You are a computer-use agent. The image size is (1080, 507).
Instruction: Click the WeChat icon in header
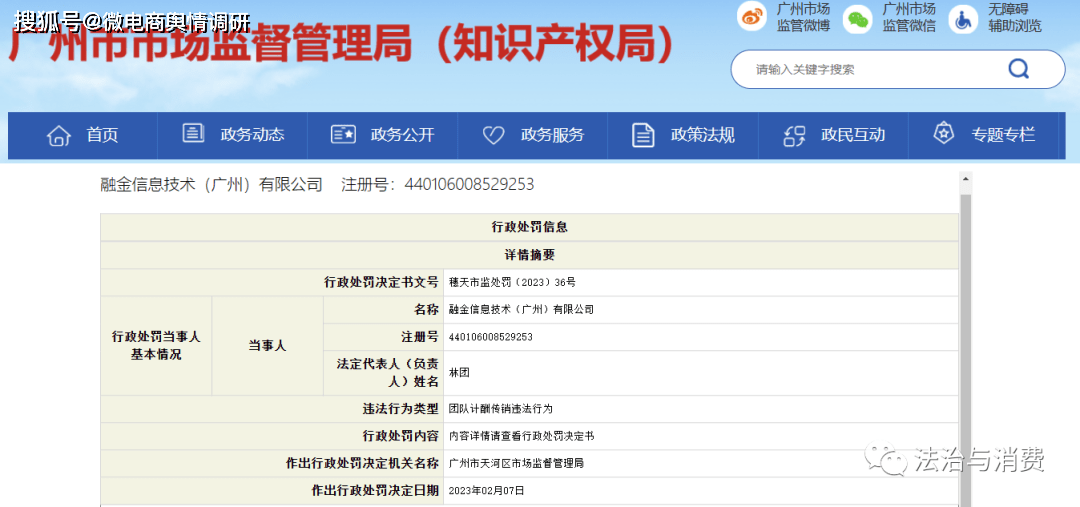tap(857, 18)
